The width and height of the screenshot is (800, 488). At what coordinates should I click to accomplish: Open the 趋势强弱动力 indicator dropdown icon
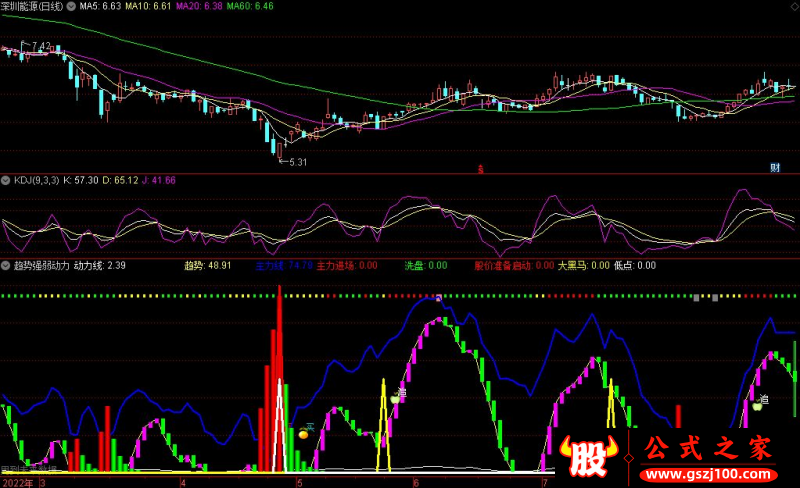(7, 266)
